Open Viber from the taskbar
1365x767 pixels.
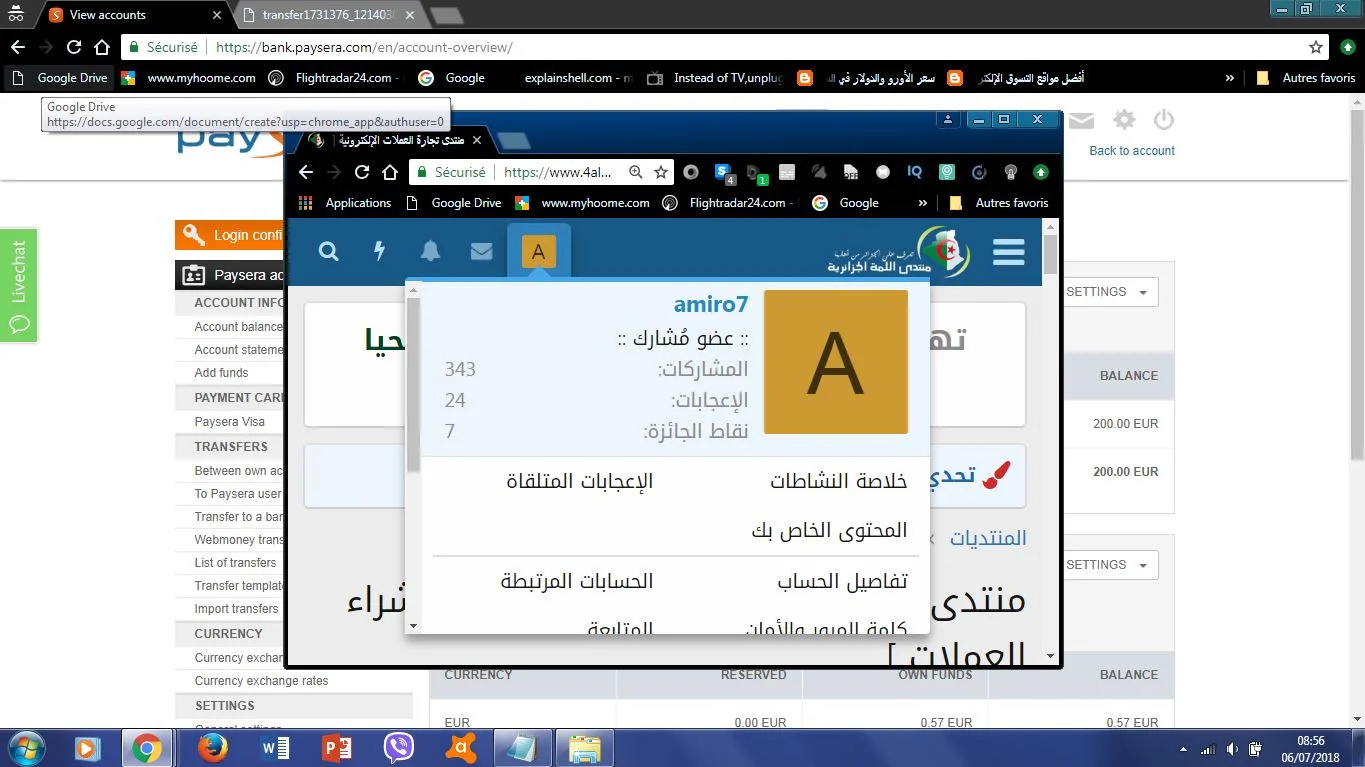click(399, 747)
